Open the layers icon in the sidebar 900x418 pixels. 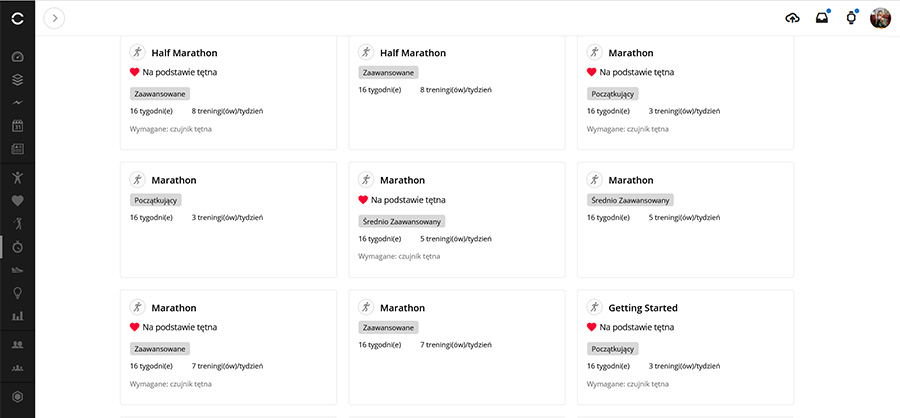pos(17,80)
